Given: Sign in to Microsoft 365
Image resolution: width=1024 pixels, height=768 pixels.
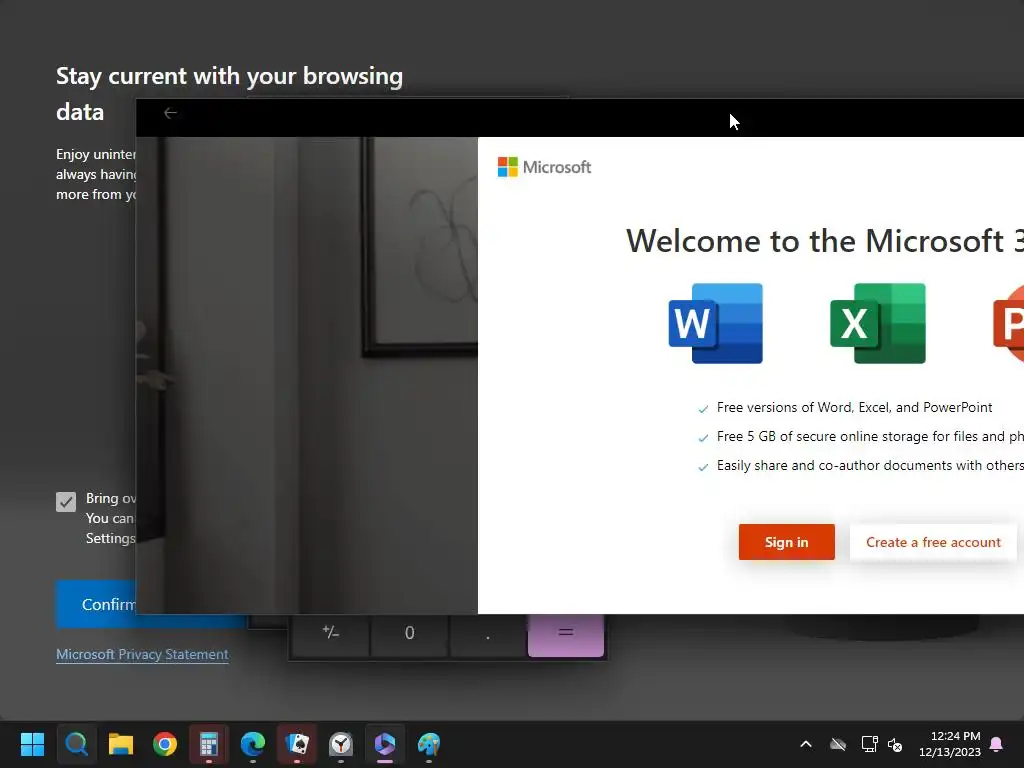Looking at the screenshot, I should pyautogui.click(x=786, y=542).
